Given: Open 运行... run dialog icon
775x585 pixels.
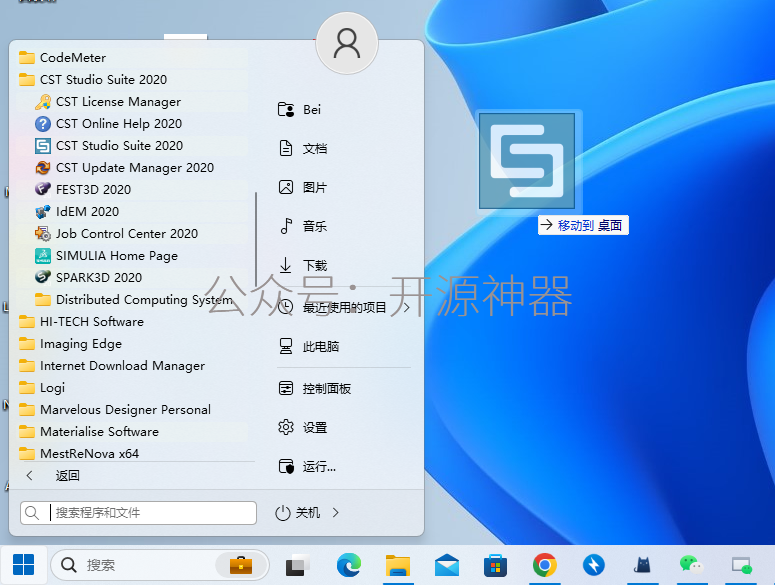Looking at the screenshot, I should 286,466.
